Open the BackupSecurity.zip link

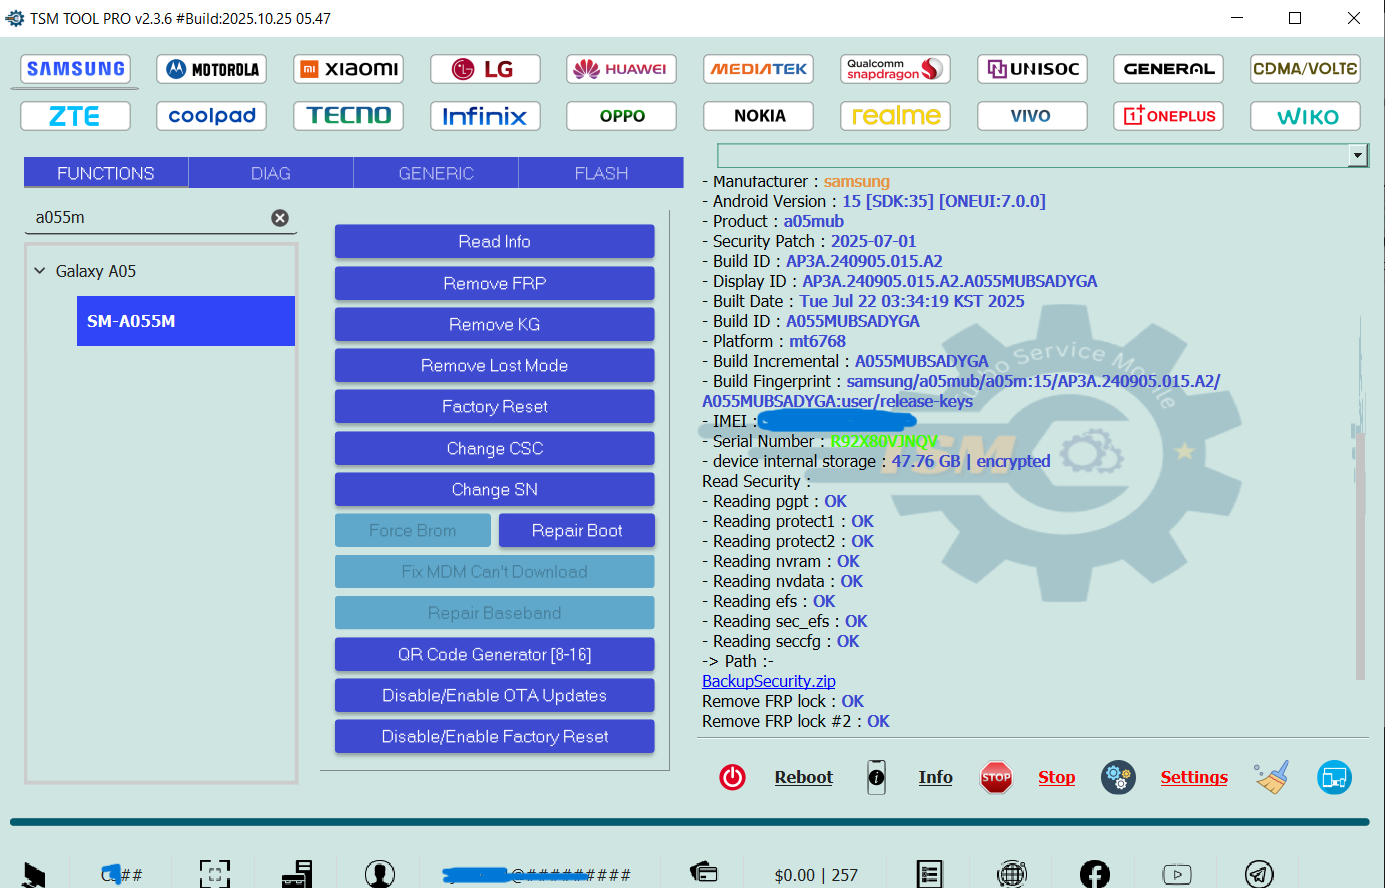pos(768,681)
